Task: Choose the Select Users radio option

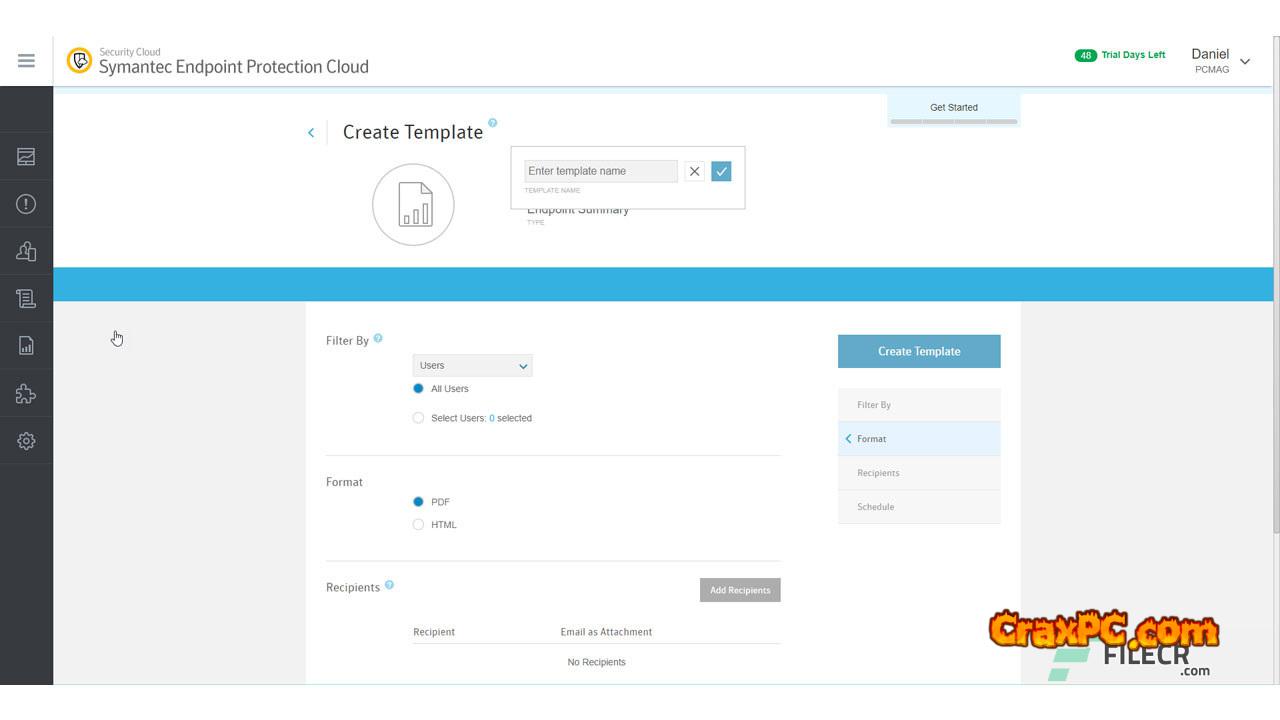Action: coord(418,418)
